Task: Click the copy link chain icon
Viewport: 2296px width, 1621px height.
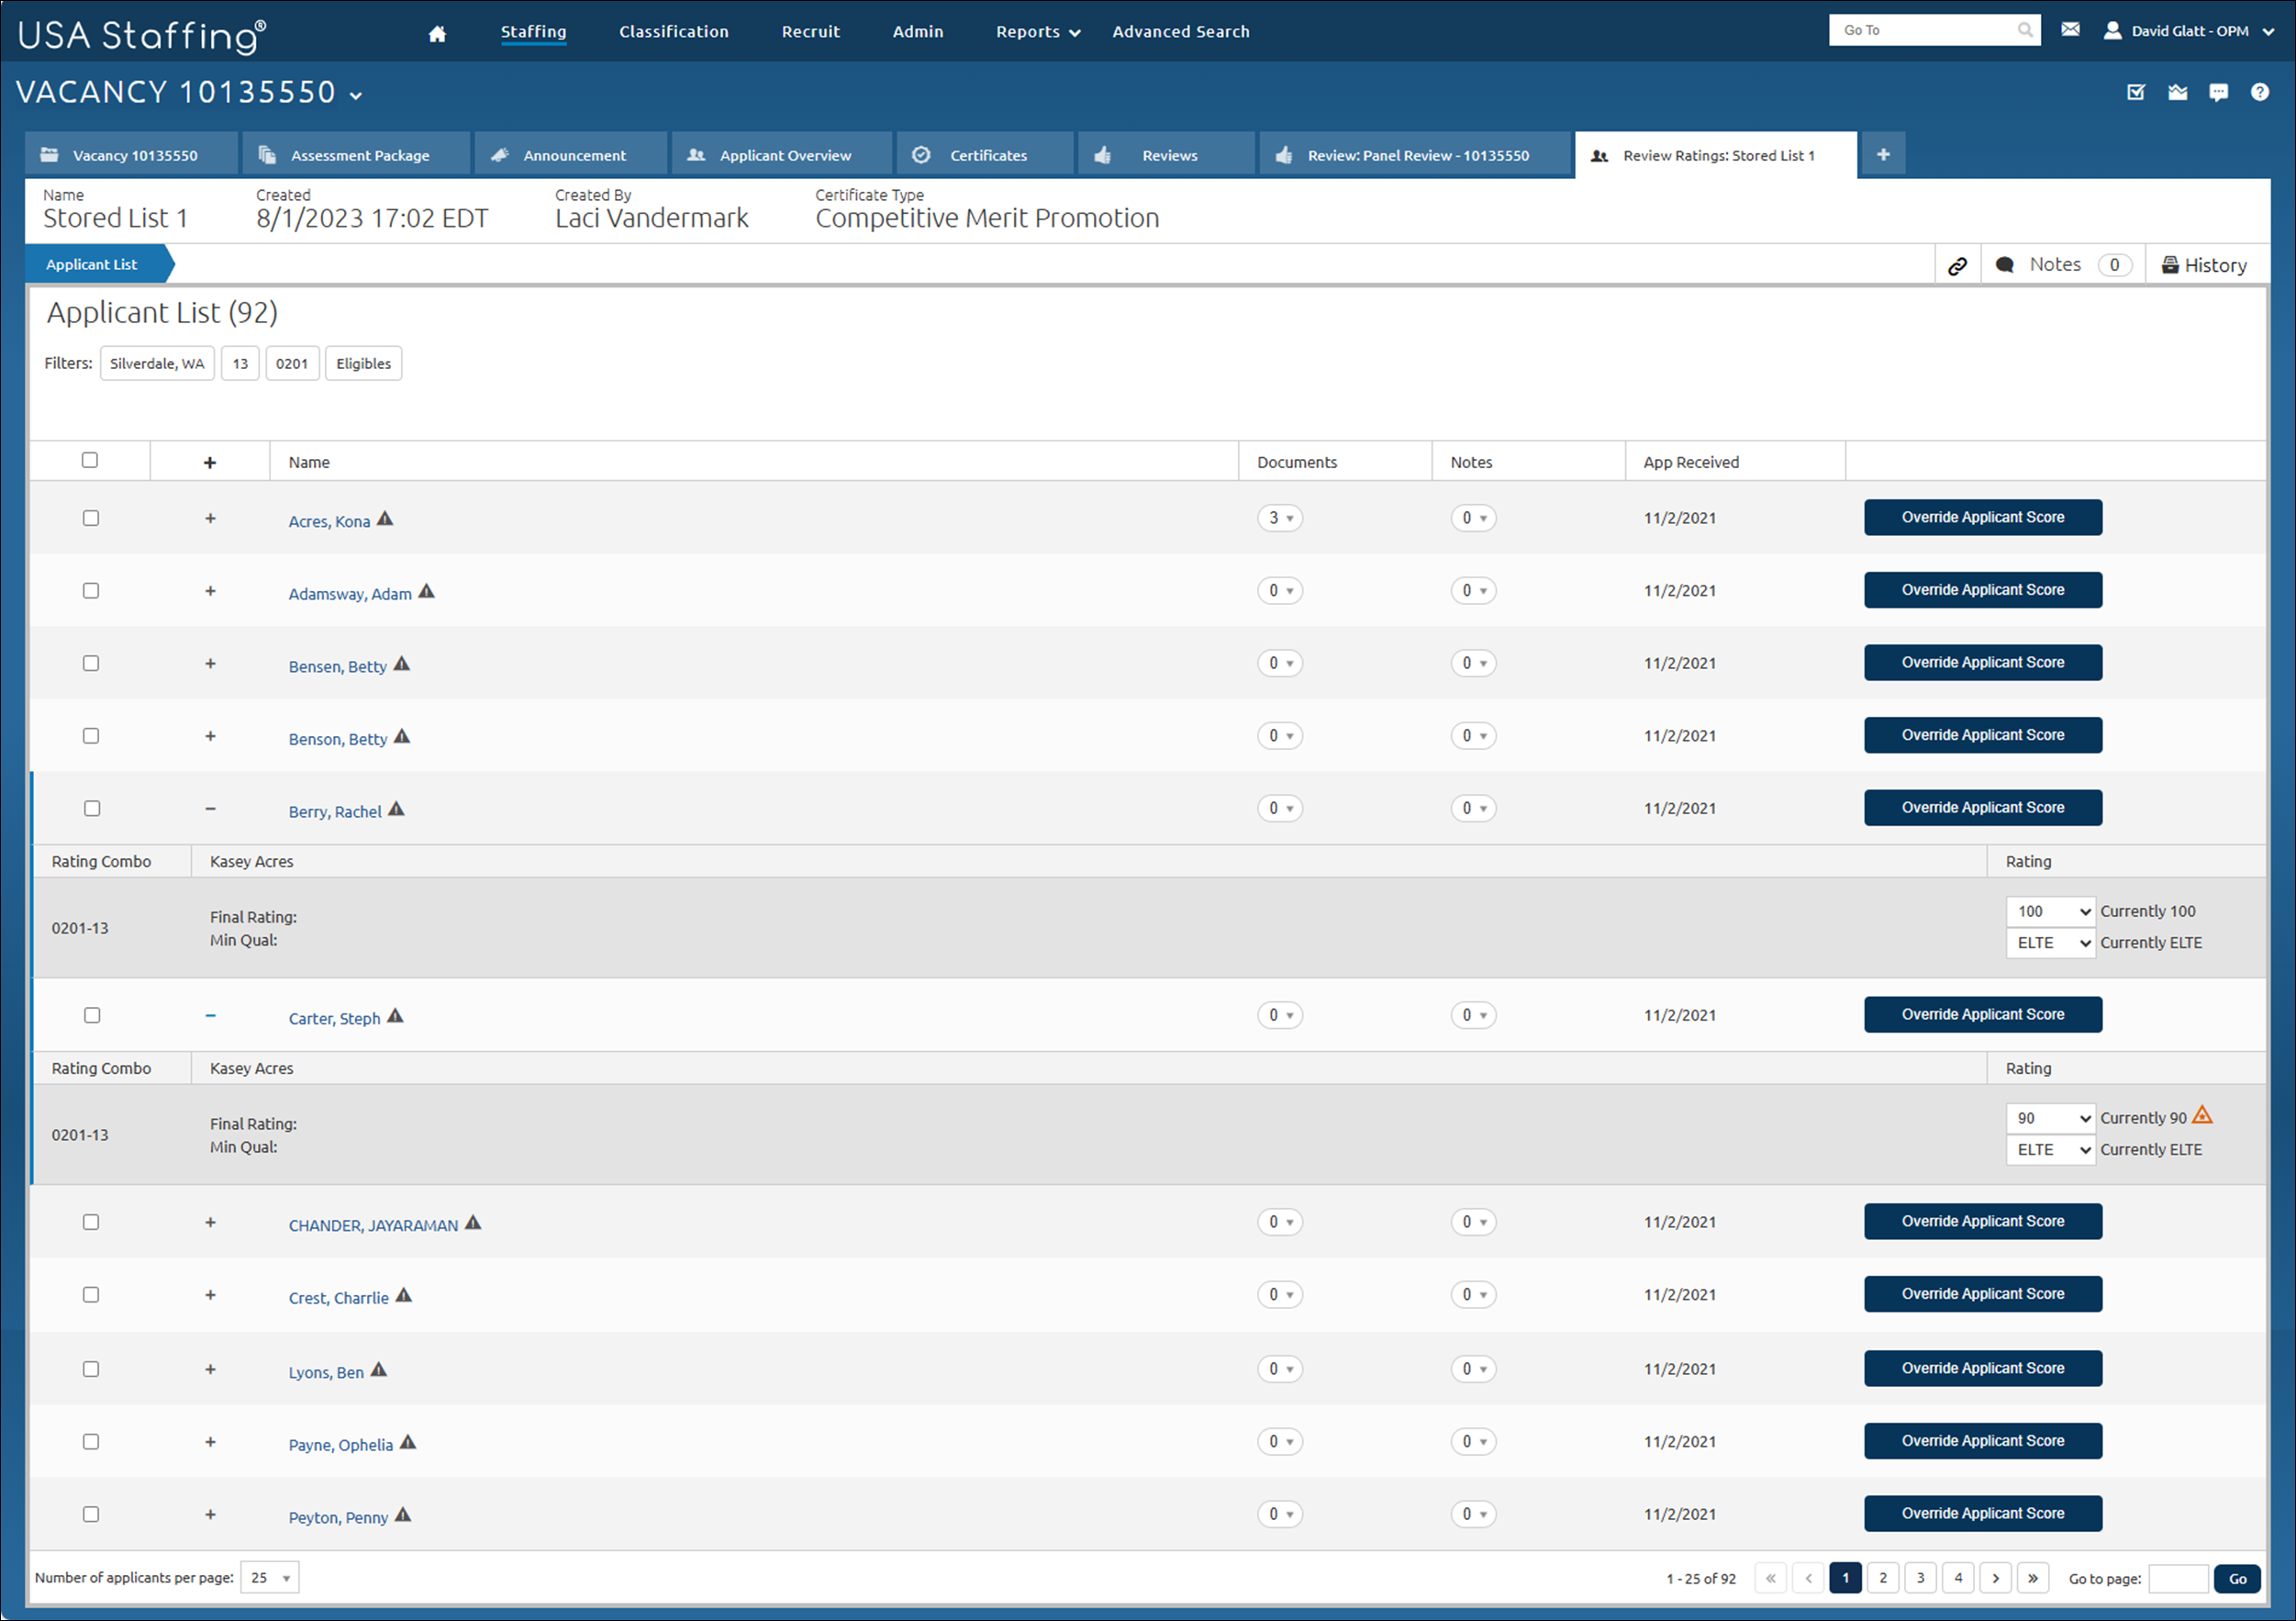Action: pyautogui.click(x=1957, y=265)
